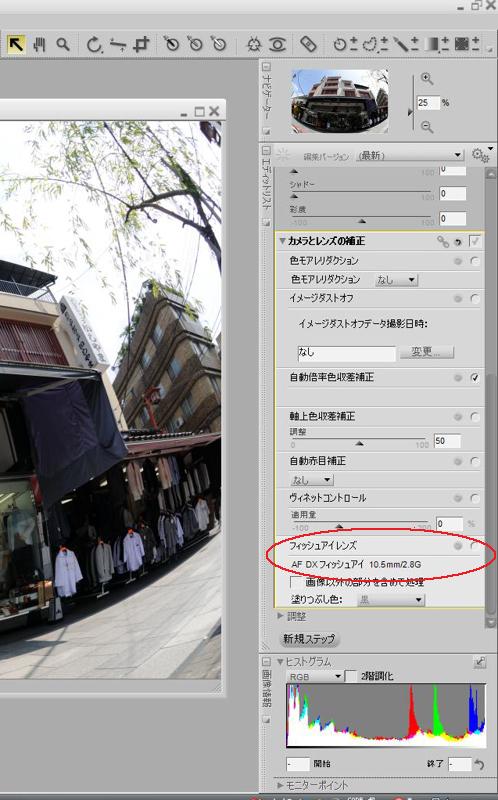Collapse the 画像情報 panel minus icon
Viewport: 498px width, 800px height.
[x=266, y=662]
